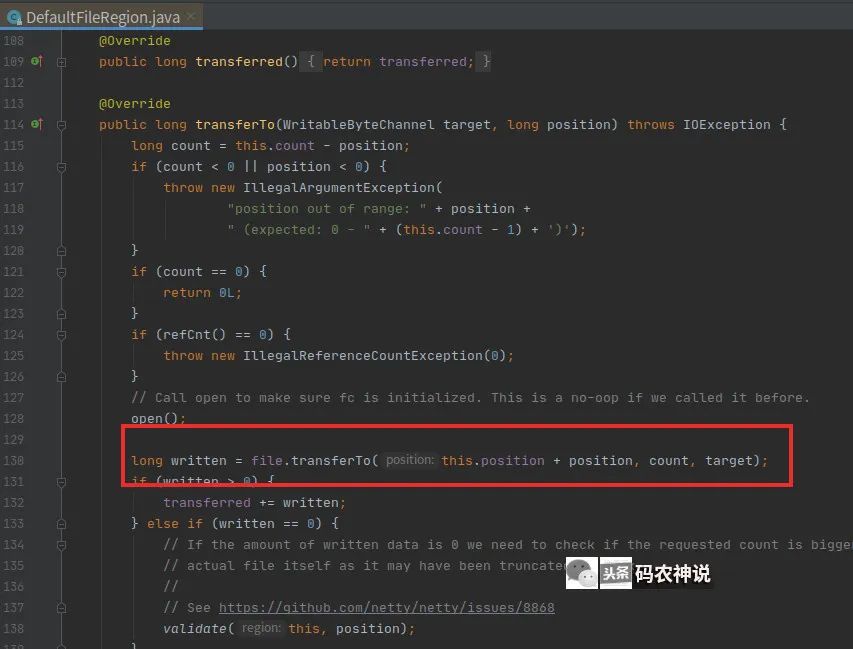
Task: Collapse the count == 0 block at line 121
Action: click(x=61, y=272)
